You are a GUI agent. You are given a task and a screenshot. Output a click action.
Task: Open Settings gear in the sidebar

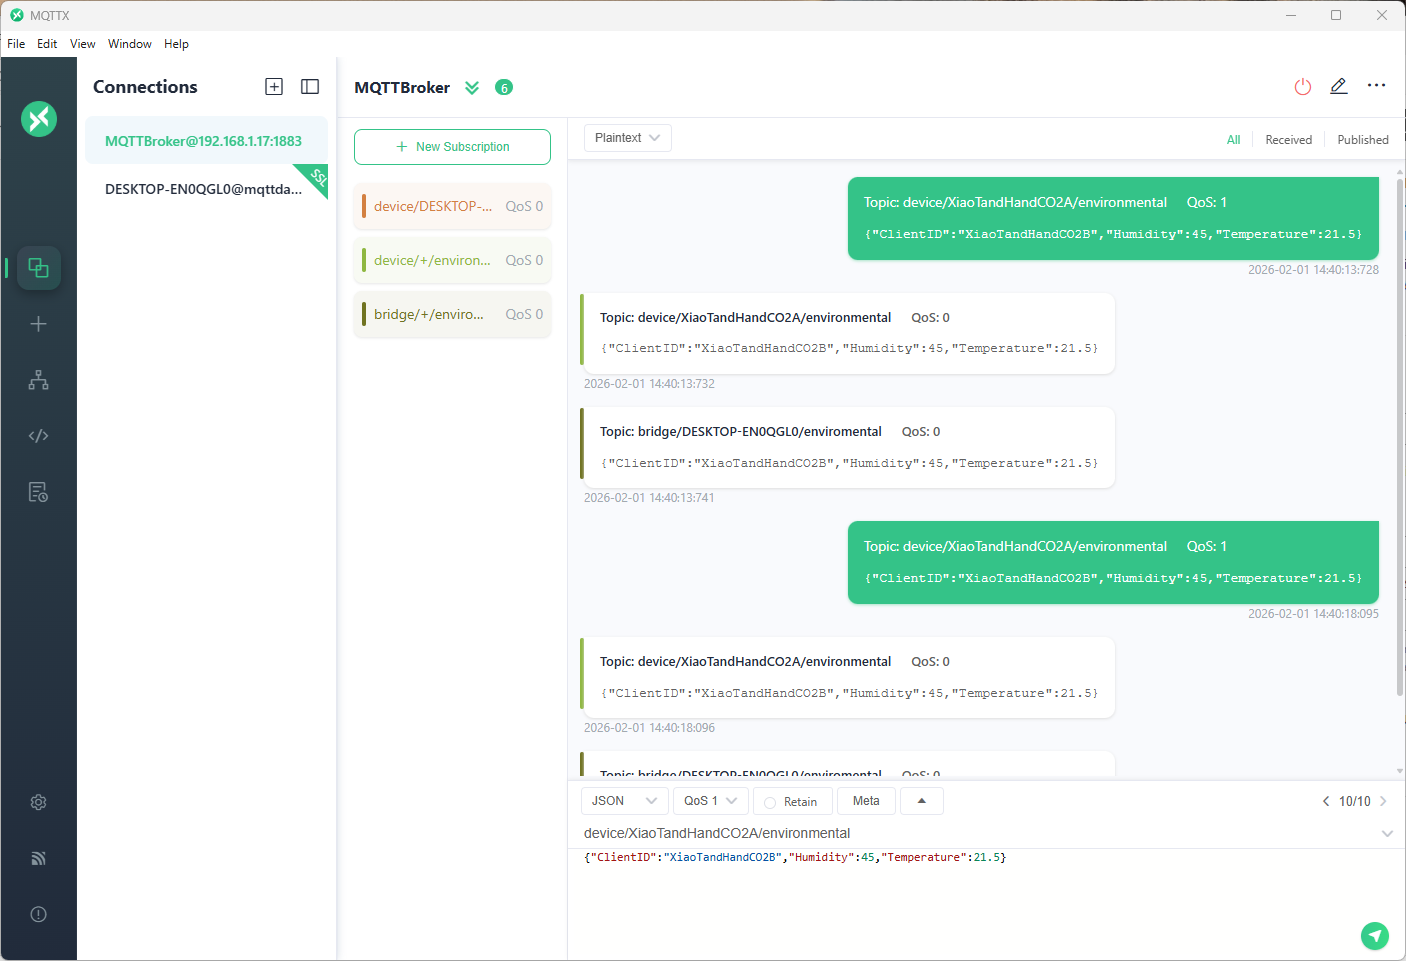click(38, 802)
